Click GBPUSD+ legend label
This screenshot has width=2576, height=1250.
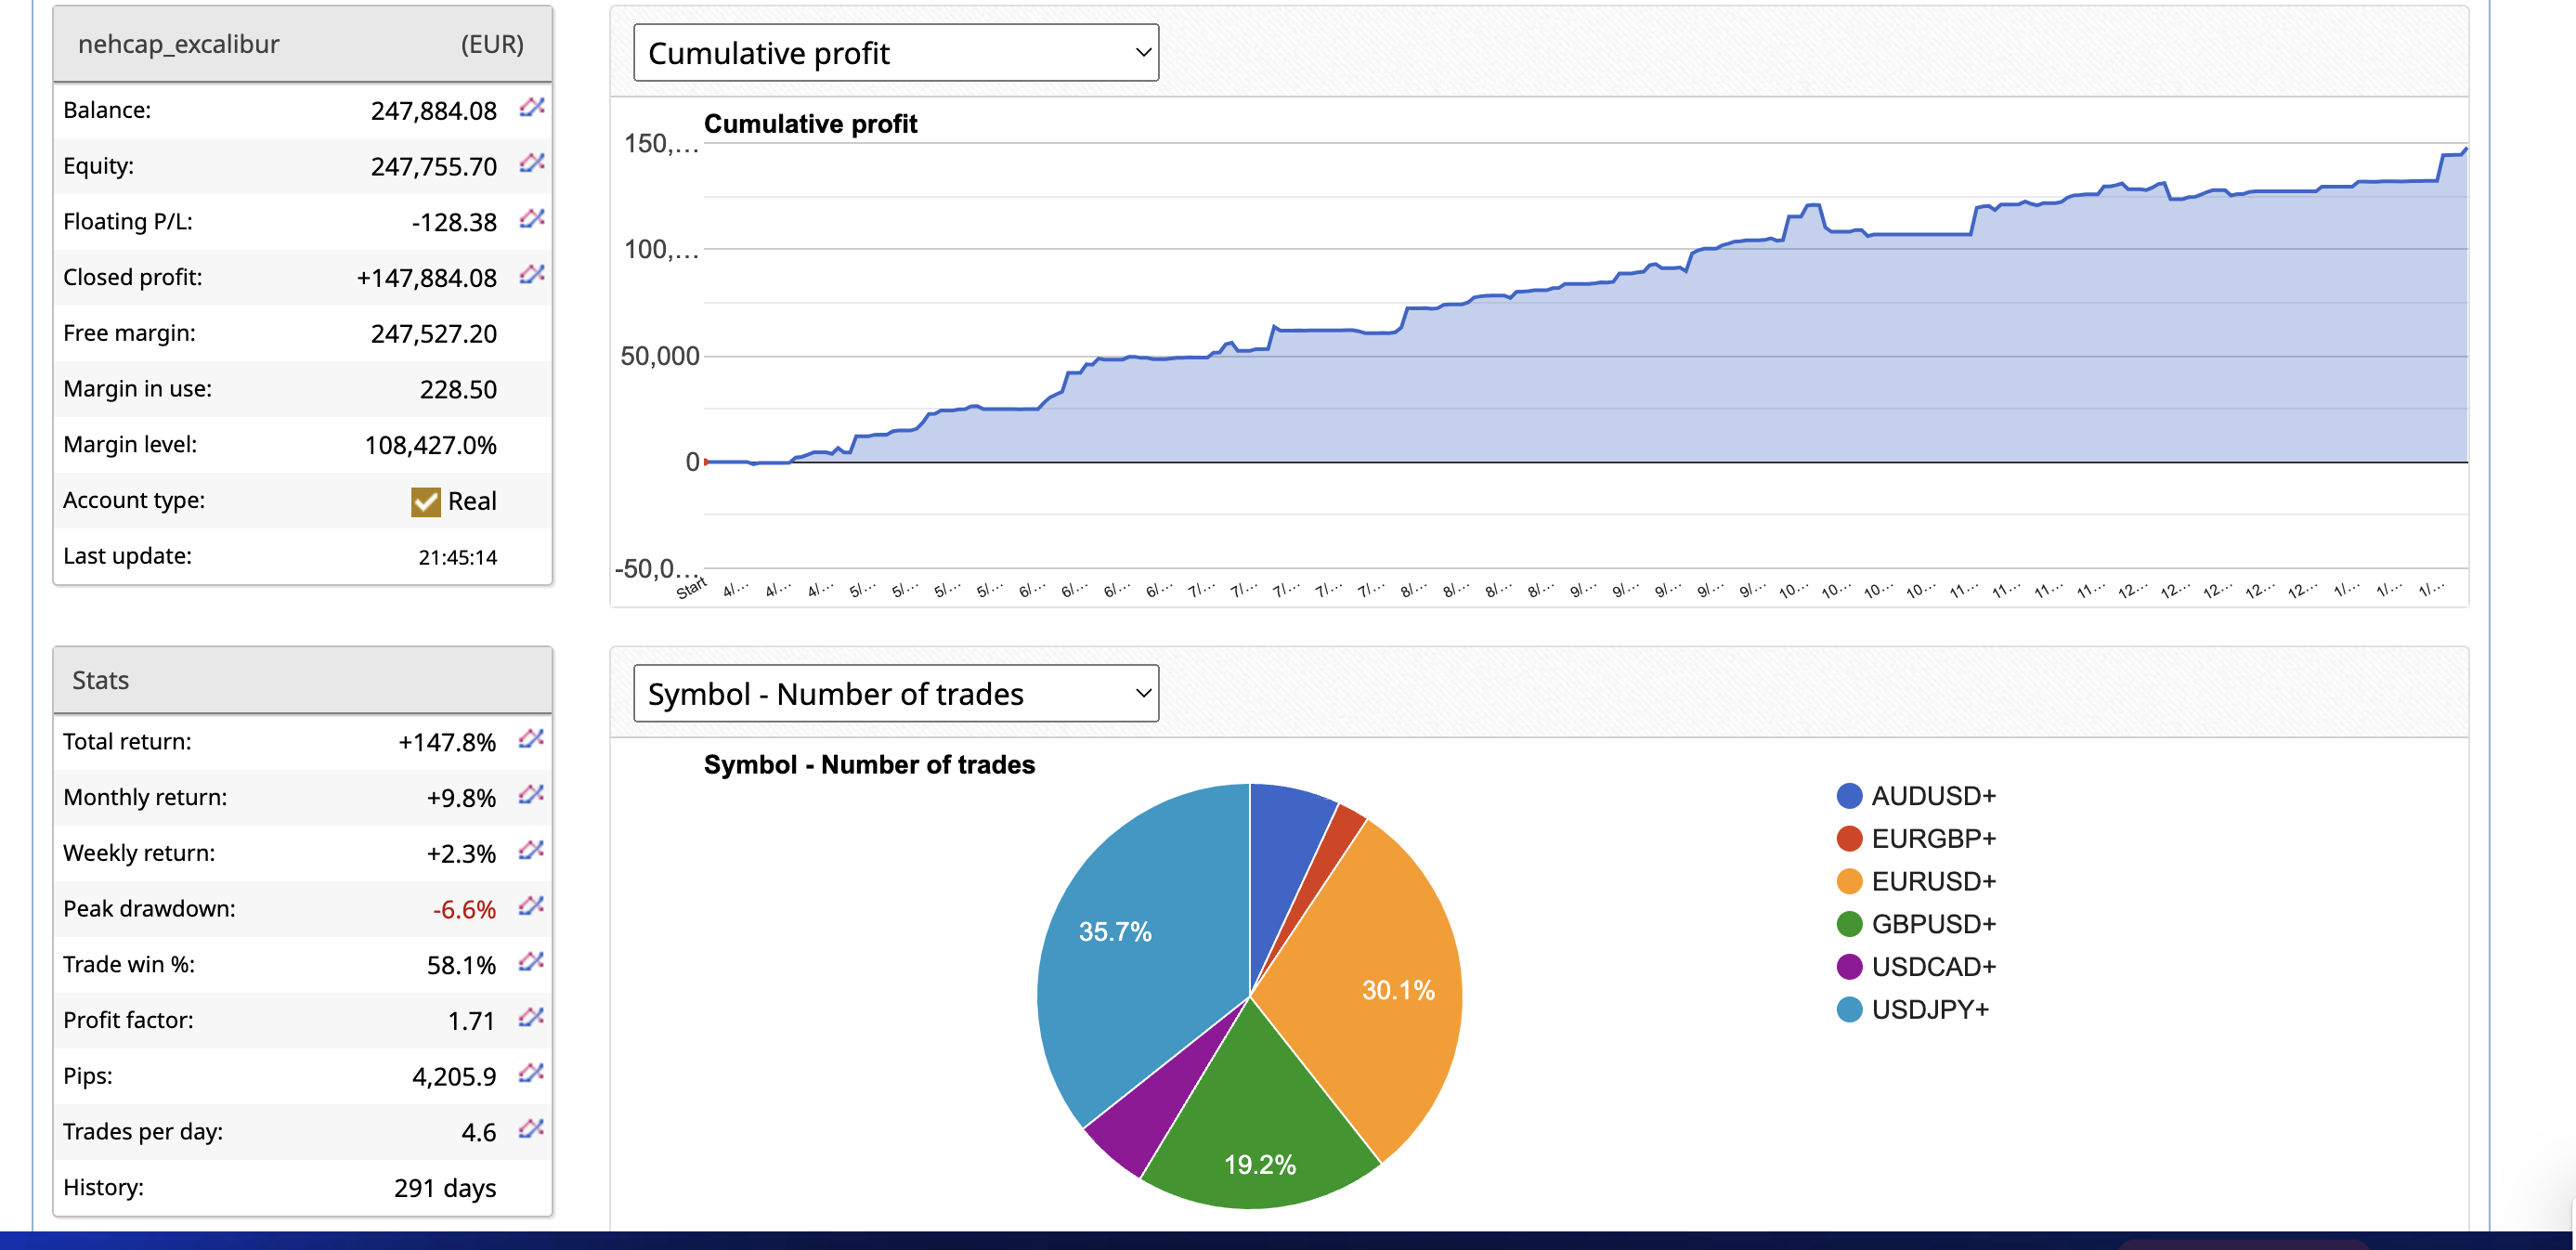coord(1932,924)
